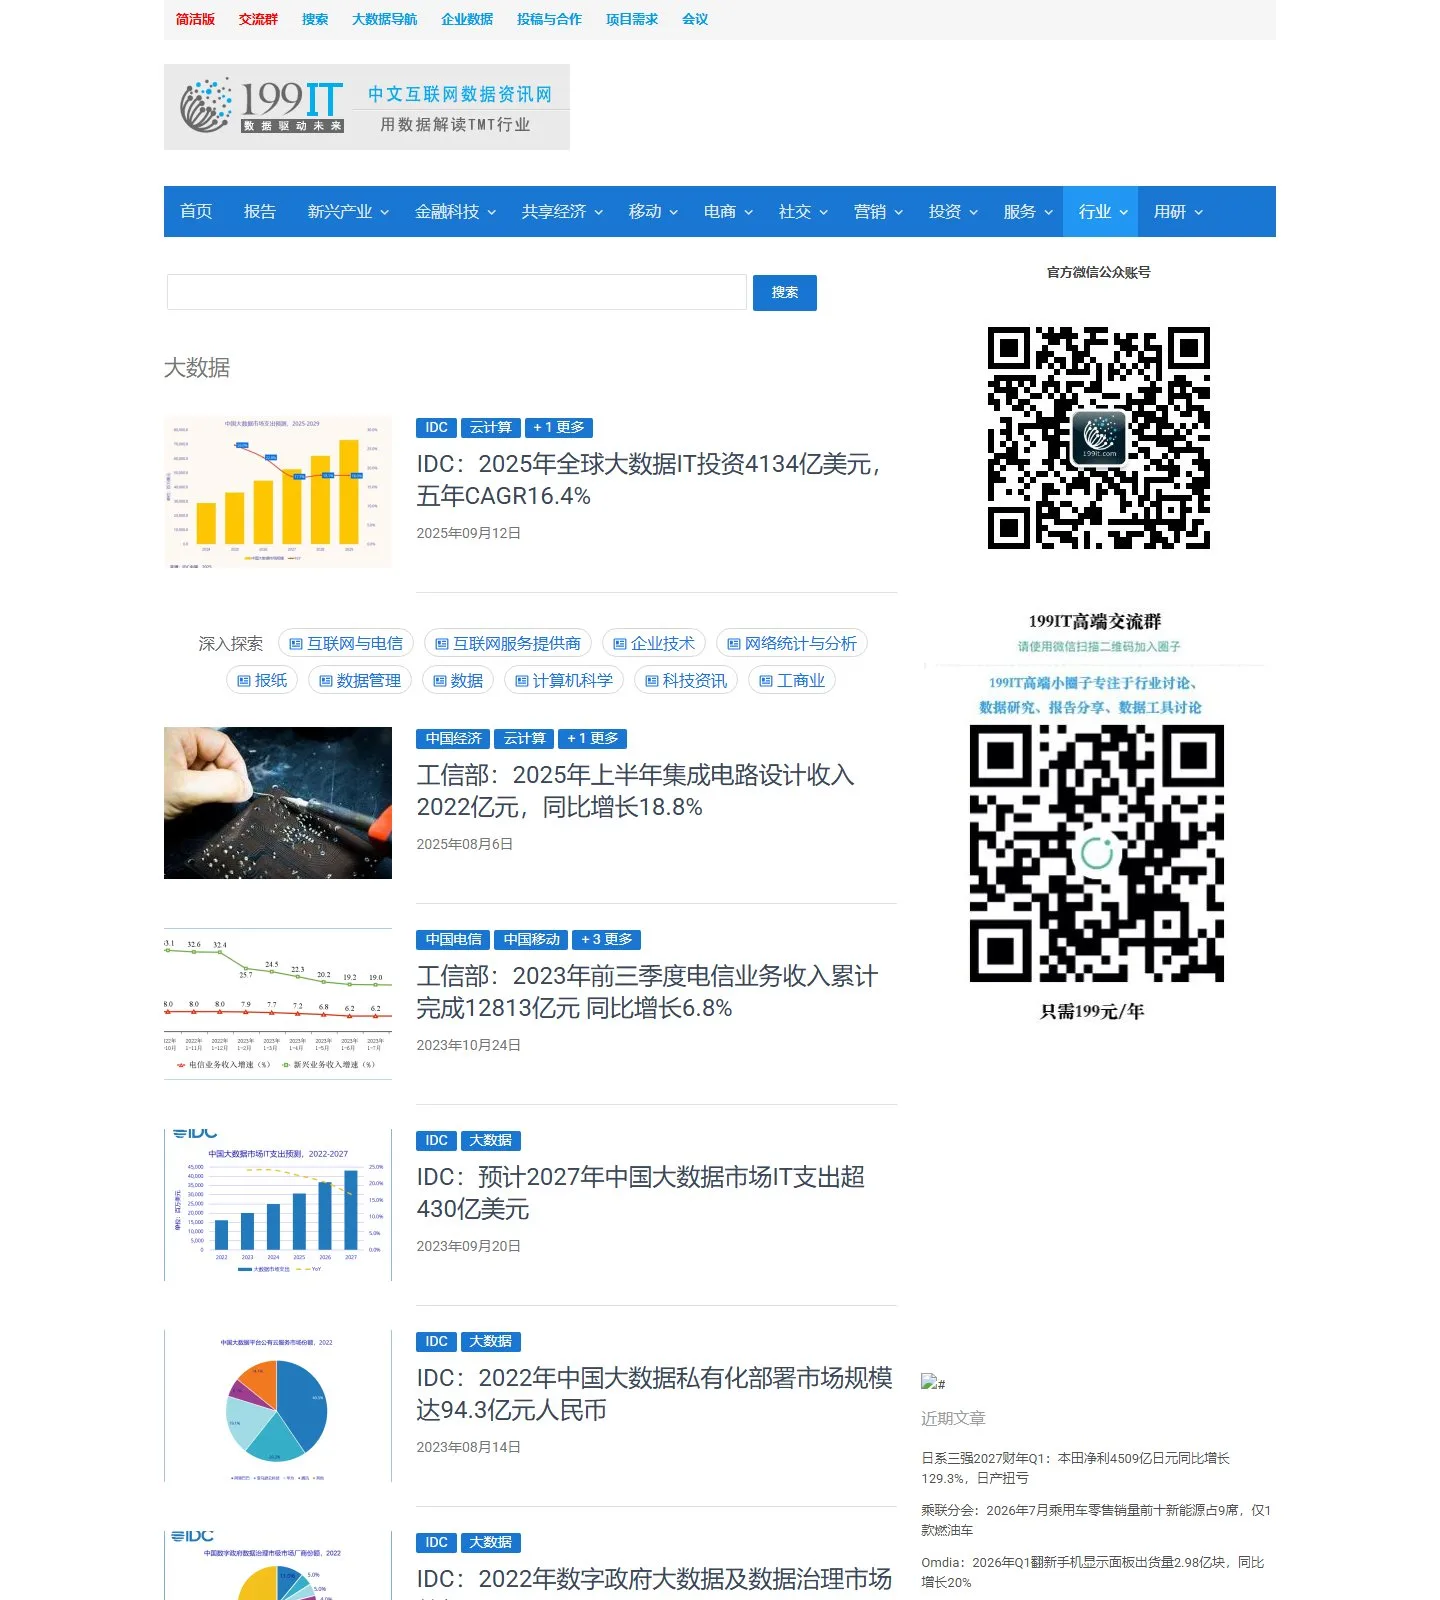Open 交流群 link in top bar
This screenshot has width=1440, height=1600.
258,19
